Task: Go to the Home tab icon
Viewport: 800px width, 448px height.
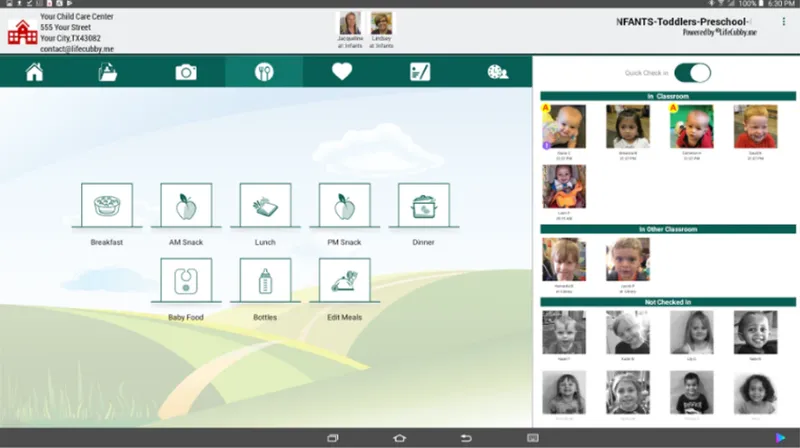Action: click(35, 72)
